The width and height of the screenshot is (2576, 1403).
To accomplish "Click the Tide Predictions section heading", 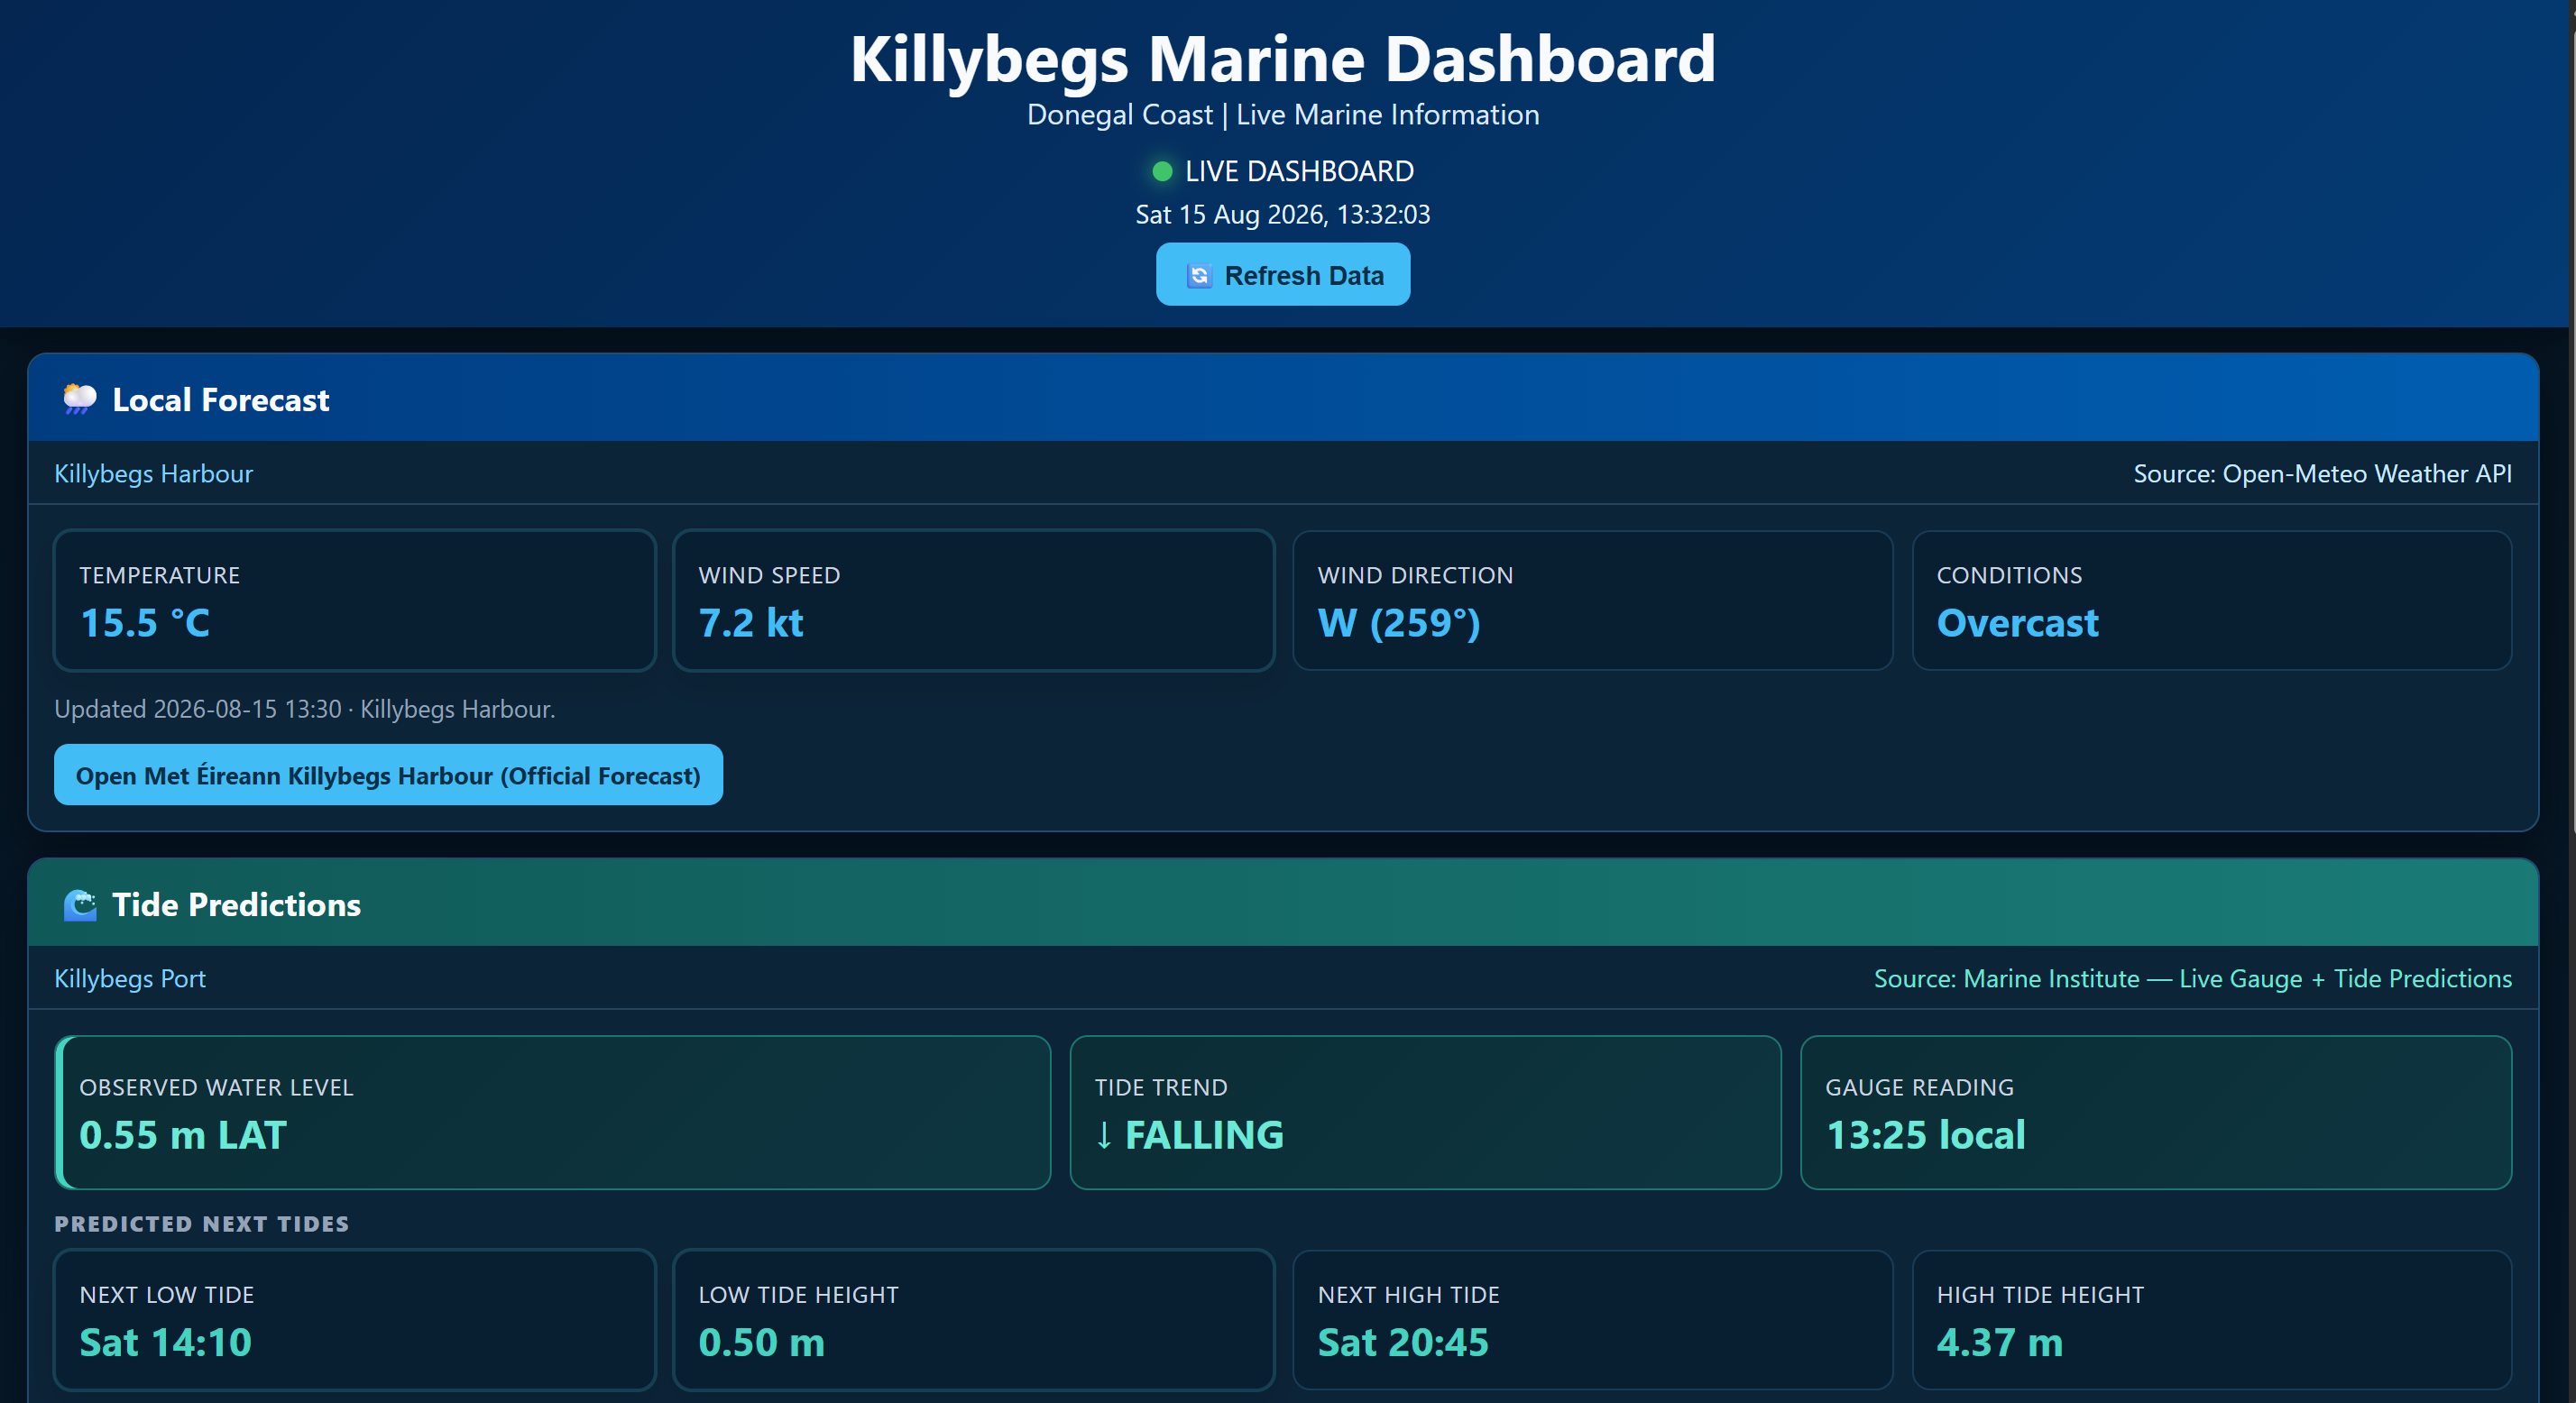I will click(x=236, y=905).
